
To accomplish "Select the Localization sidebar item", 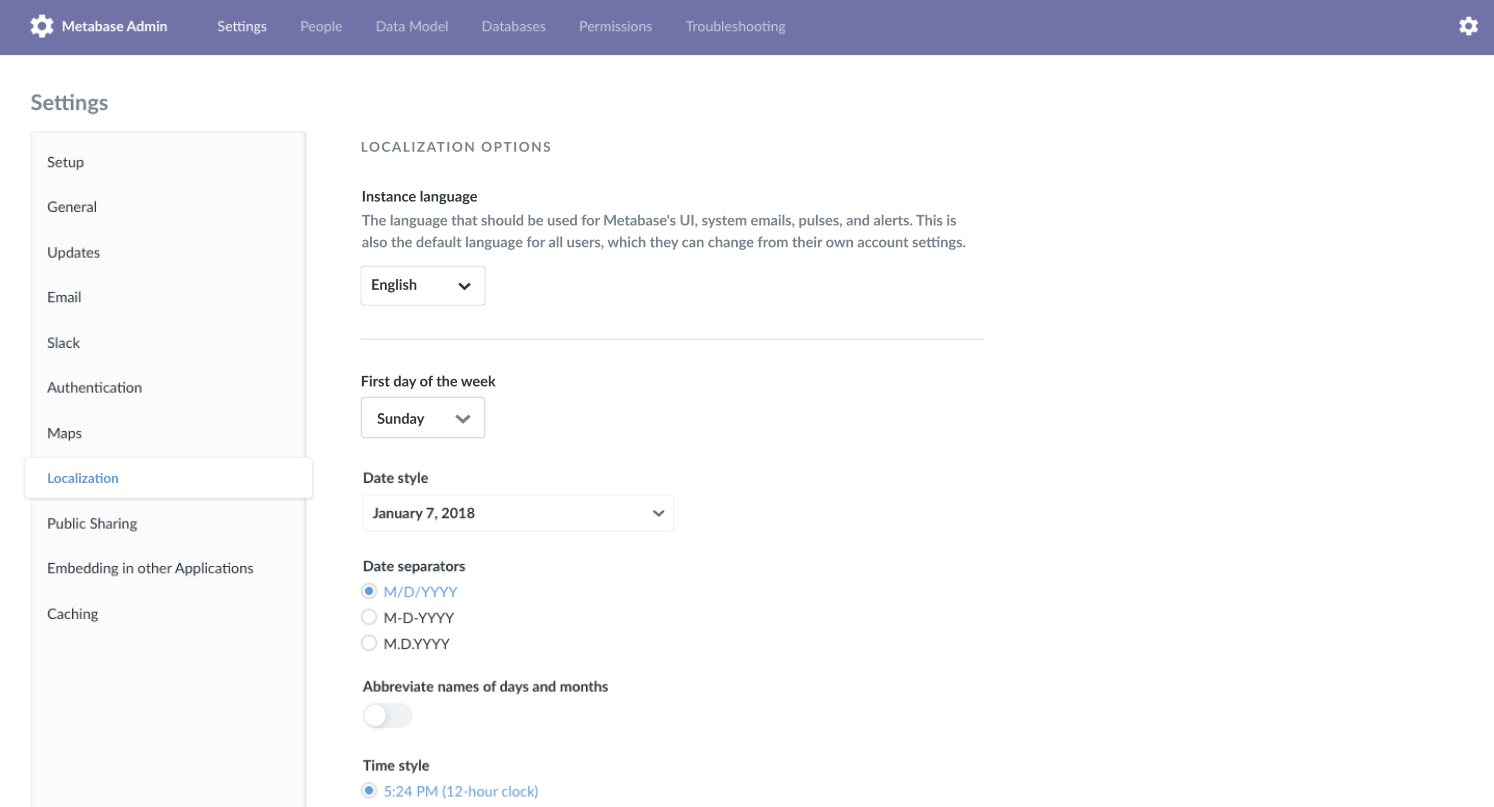I will pos(169,478).
